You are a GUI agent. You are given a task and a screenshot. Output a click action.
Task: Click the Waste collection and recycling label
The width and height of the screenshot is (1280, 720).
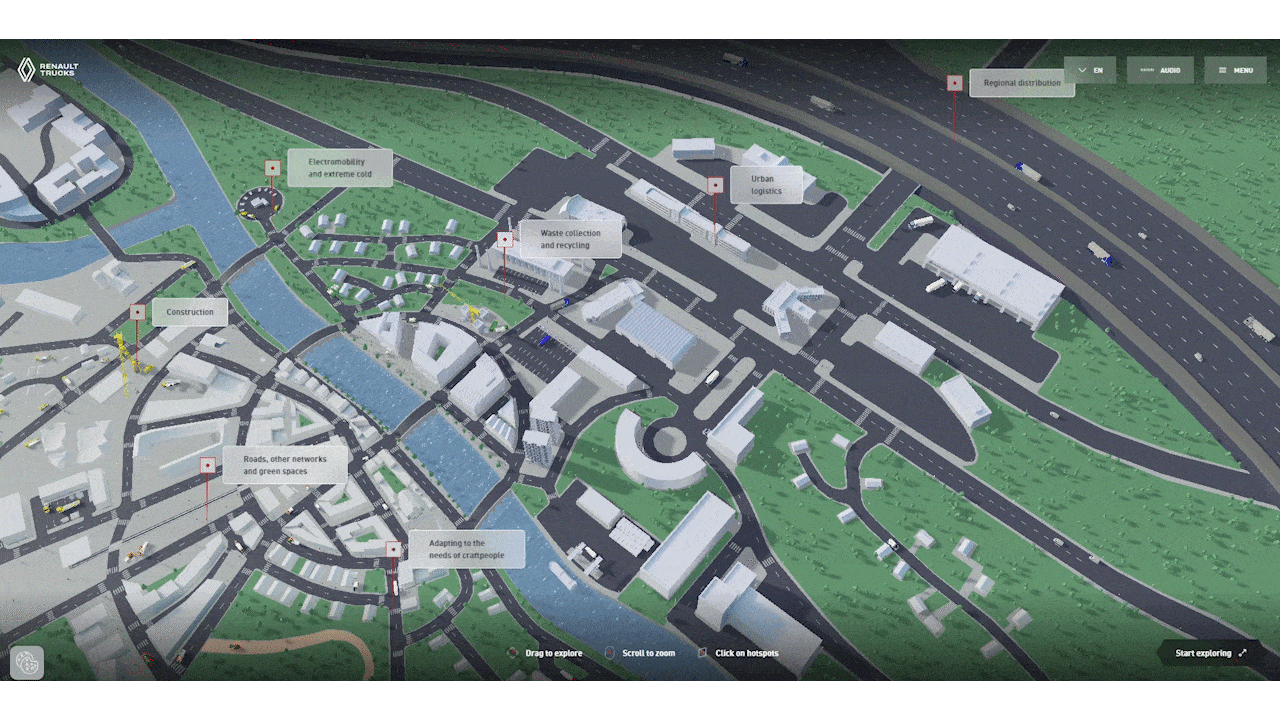coord(571,240)
